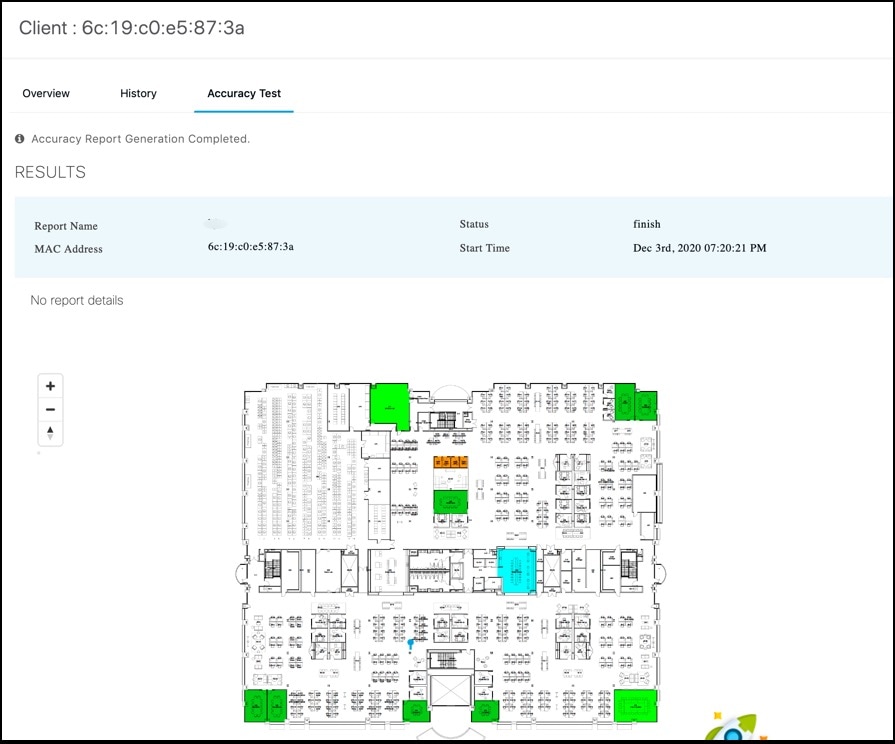Screen dimensions: 895x744
Task: Switch to the Overview tab
Action: pos(46,93)
